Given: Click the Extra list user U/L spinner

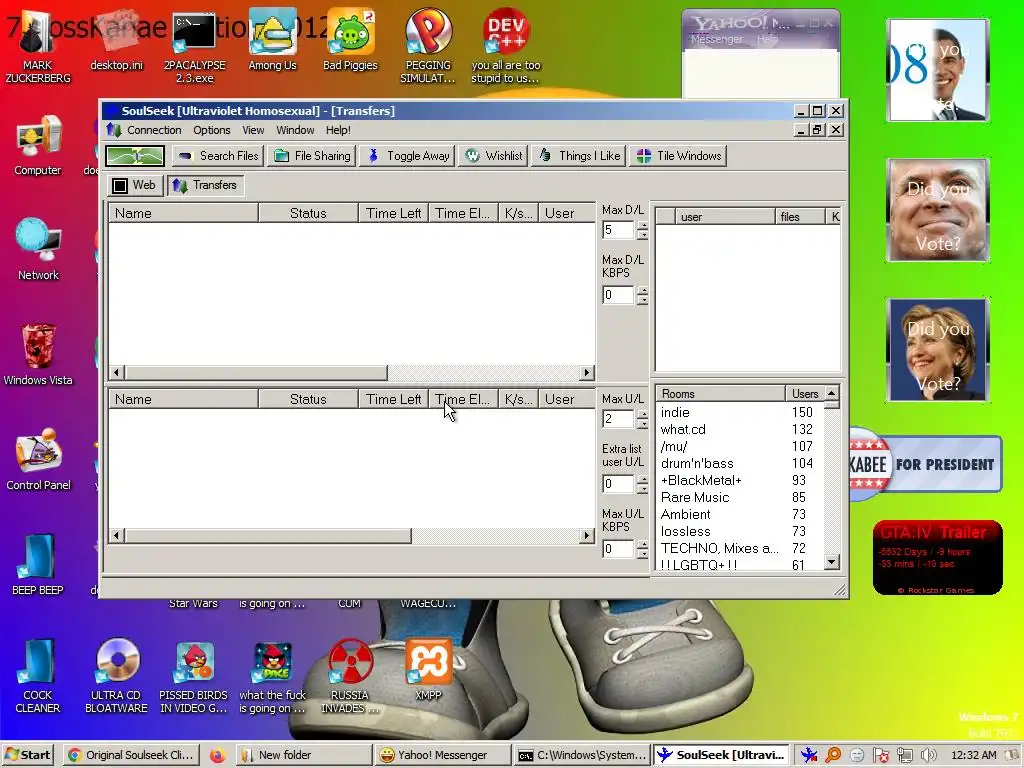Looking at the screenshot, I should point(643,484).
